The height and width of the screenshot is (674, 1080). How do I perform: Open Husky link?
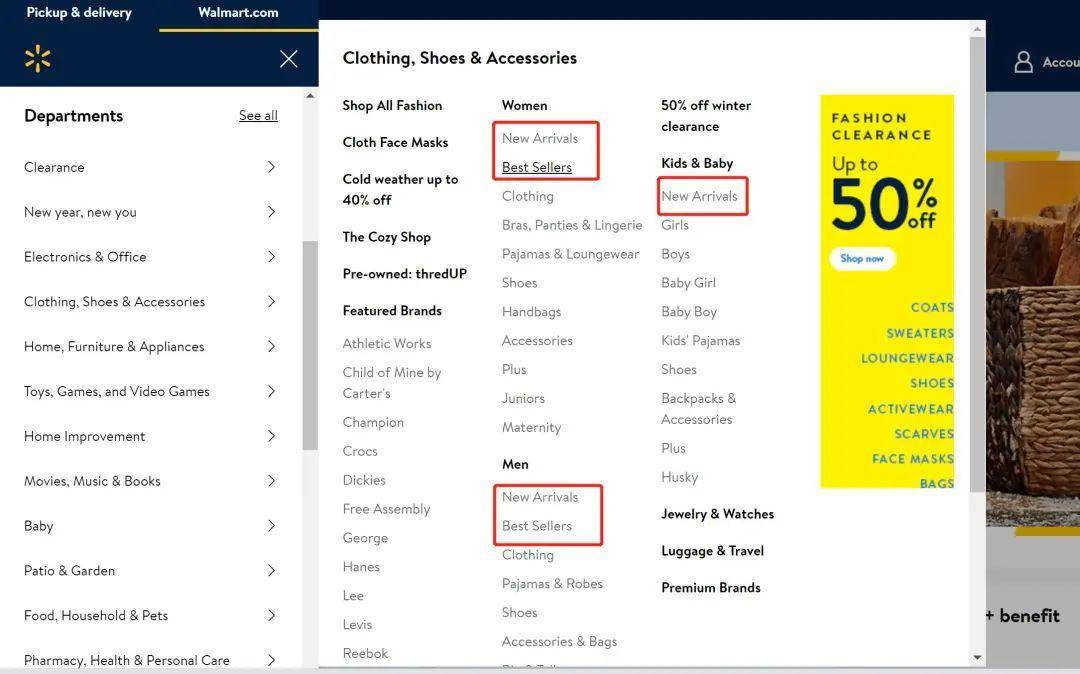679,477
